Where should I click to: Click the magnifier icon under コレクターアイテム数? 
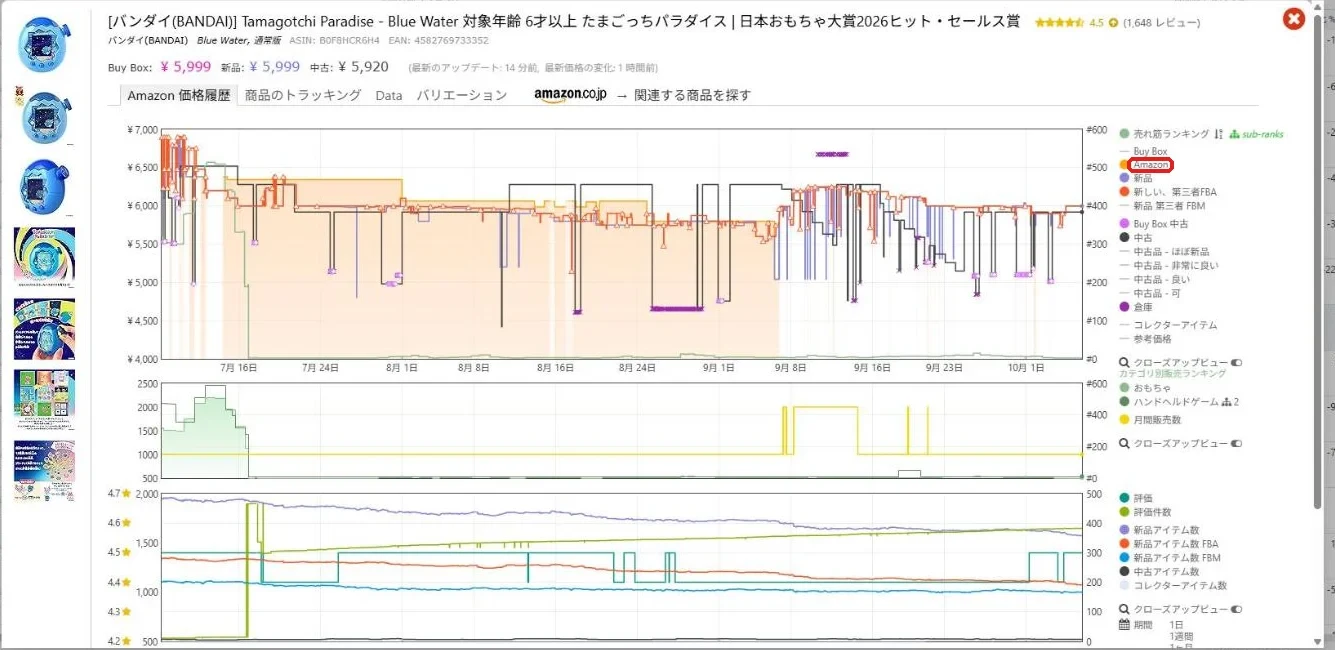pyautogui.click(x=1125, y=609)
